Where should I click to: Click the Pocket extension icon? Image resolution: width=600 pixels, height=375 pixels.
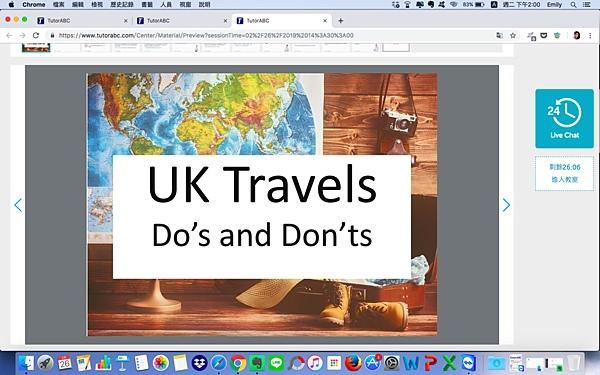pyautogui.click(x=543, y=35)
